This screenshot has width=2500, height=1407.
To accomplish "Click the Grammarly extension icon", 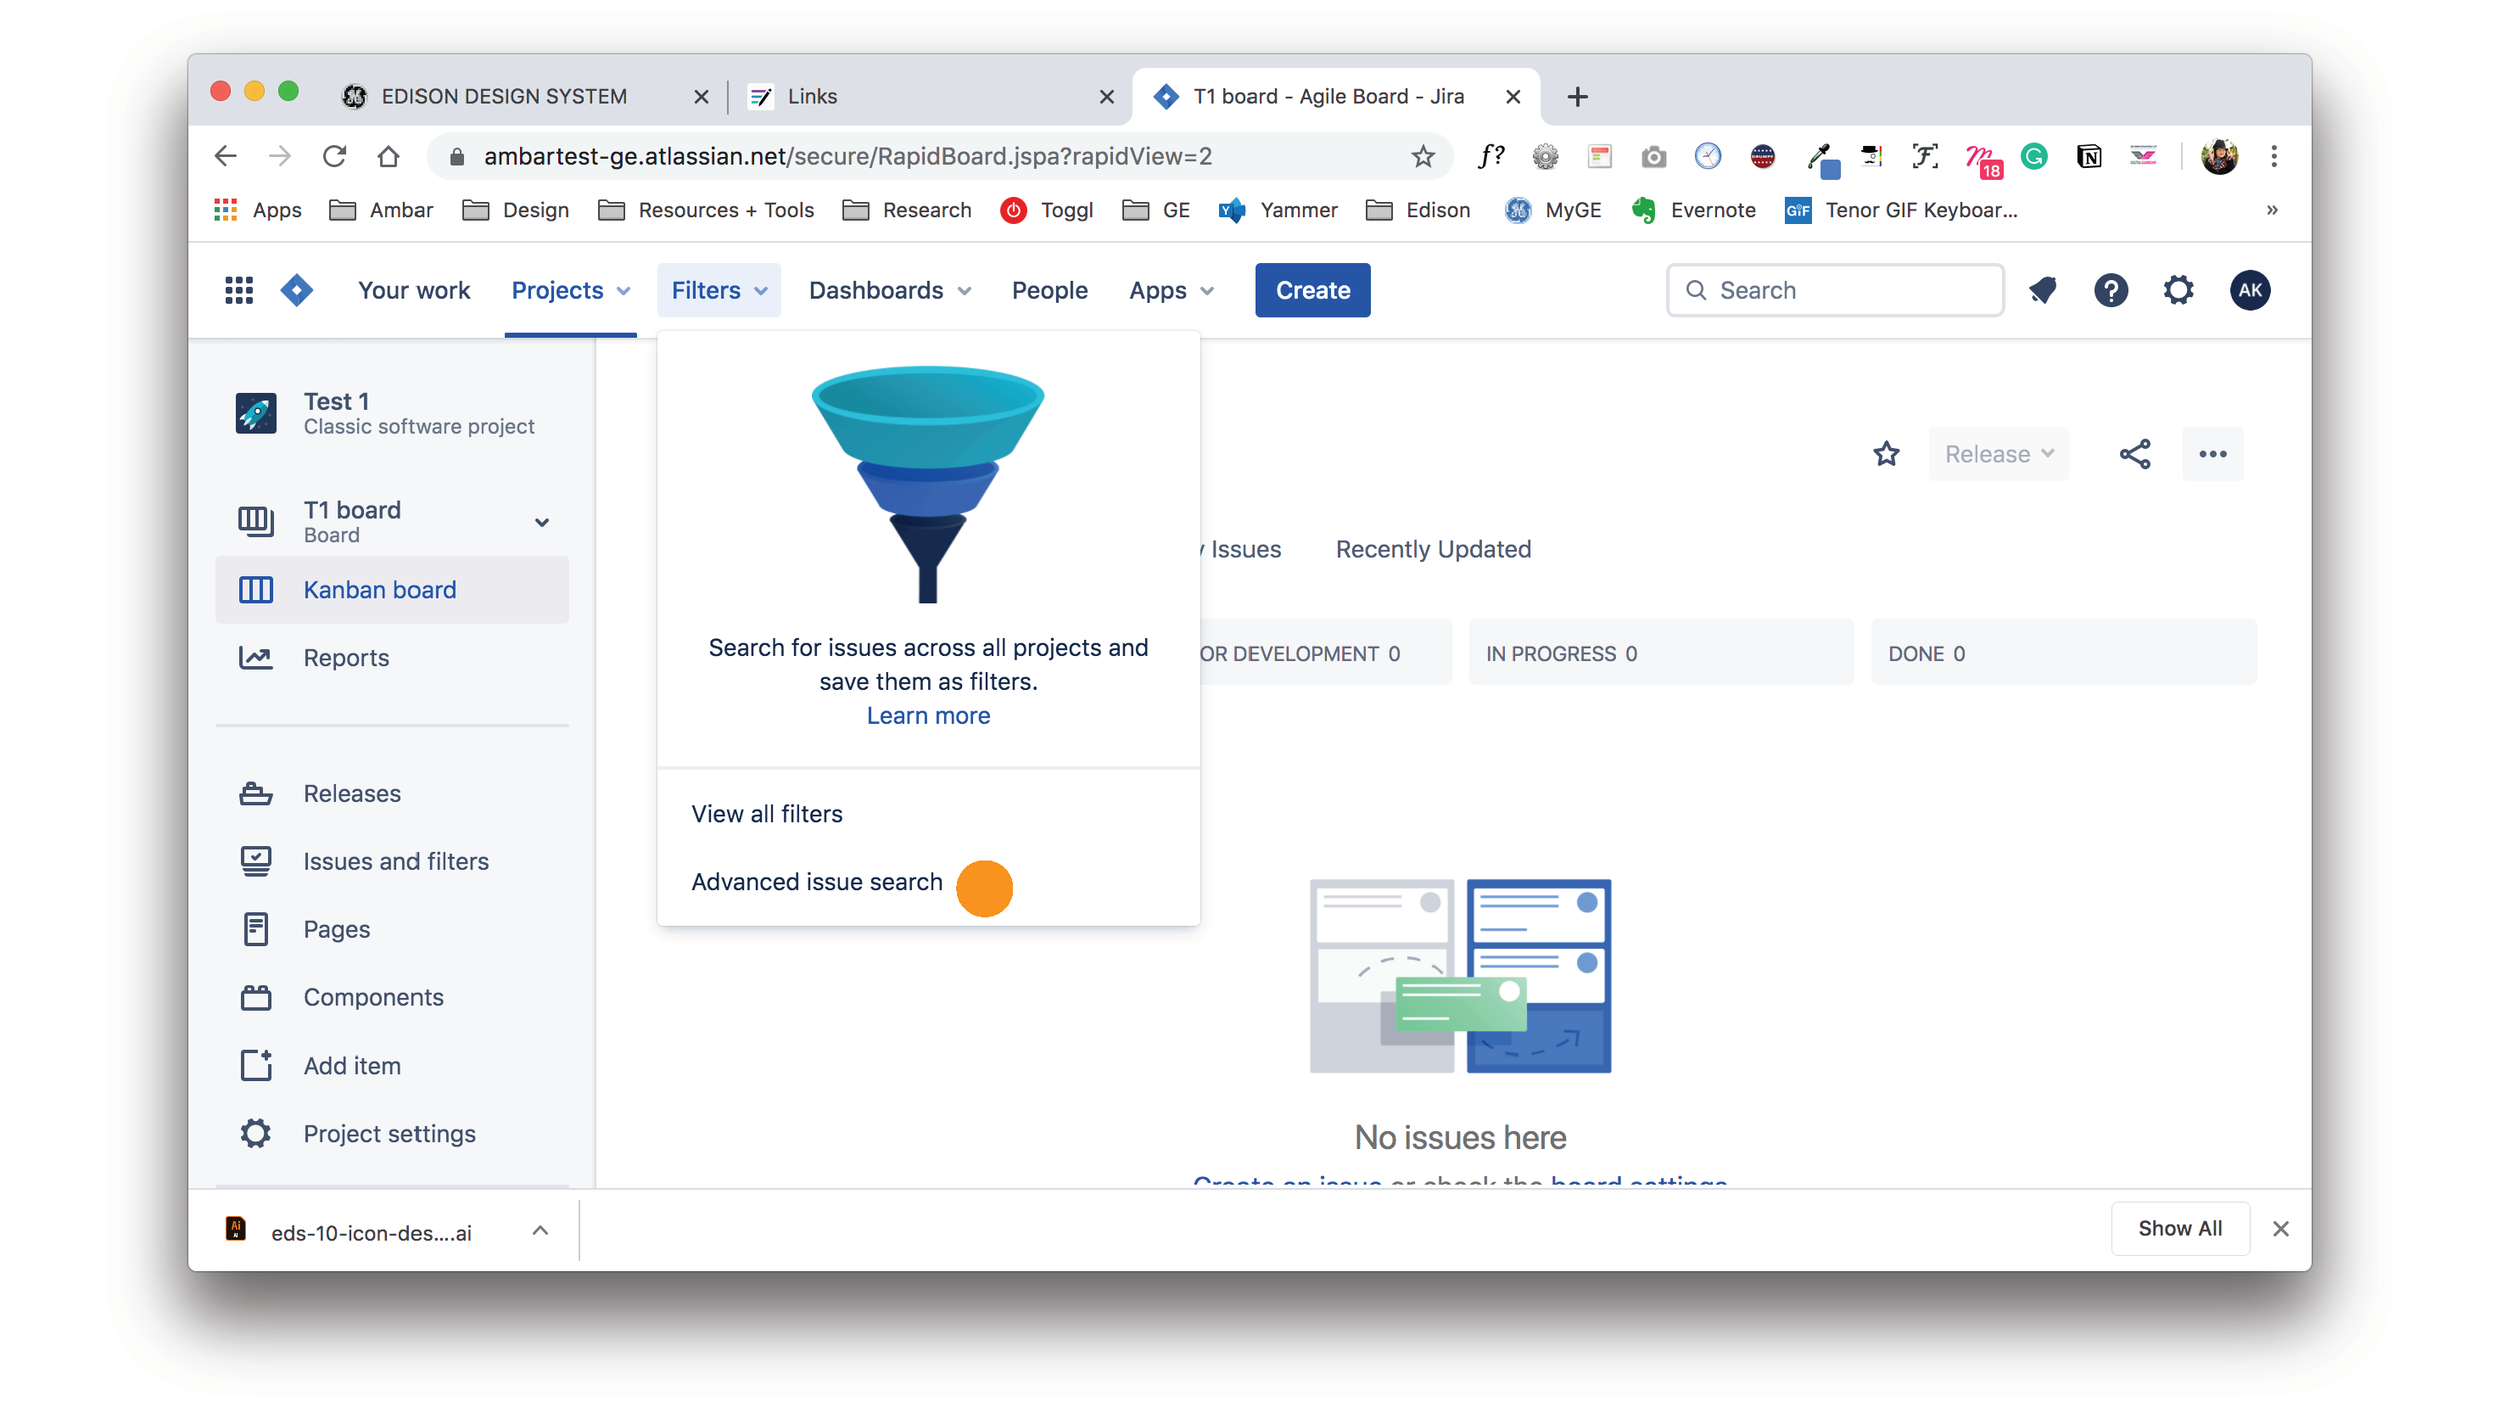I will coord(2033,156).
